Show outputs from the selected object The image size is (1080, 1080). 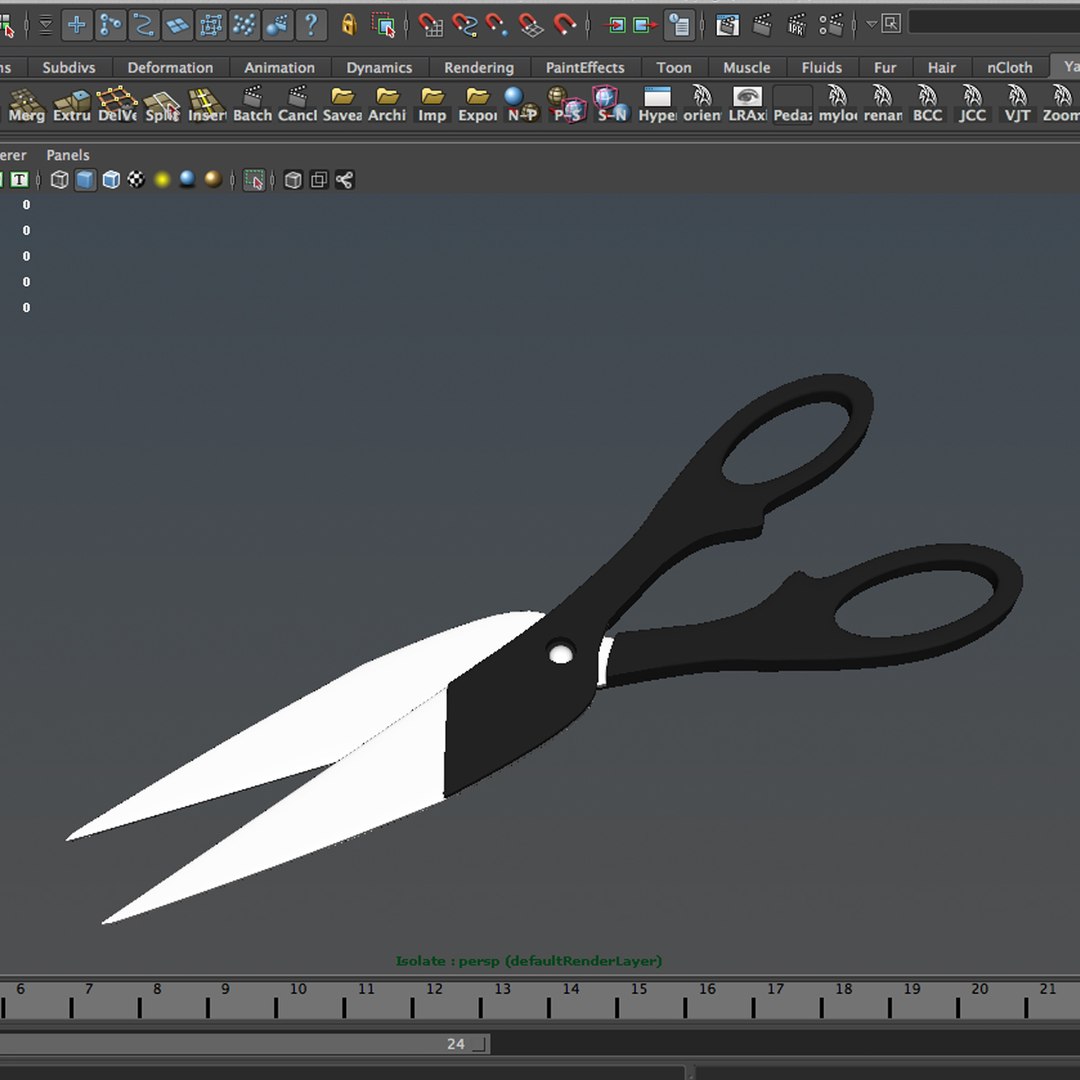click(x=645, y=25)
